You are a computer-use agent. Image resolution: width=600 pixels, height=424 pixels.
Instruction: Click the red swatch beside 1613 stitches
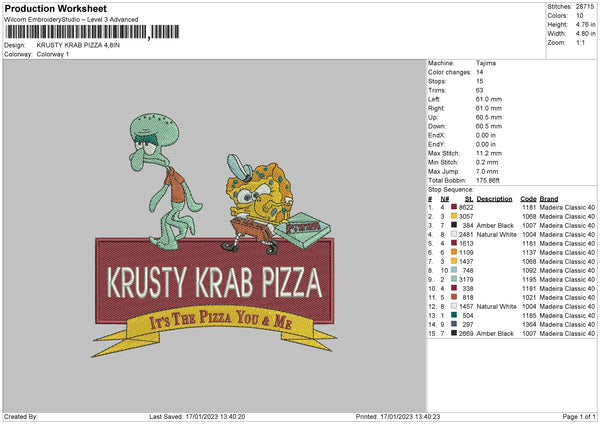point(454,243)
